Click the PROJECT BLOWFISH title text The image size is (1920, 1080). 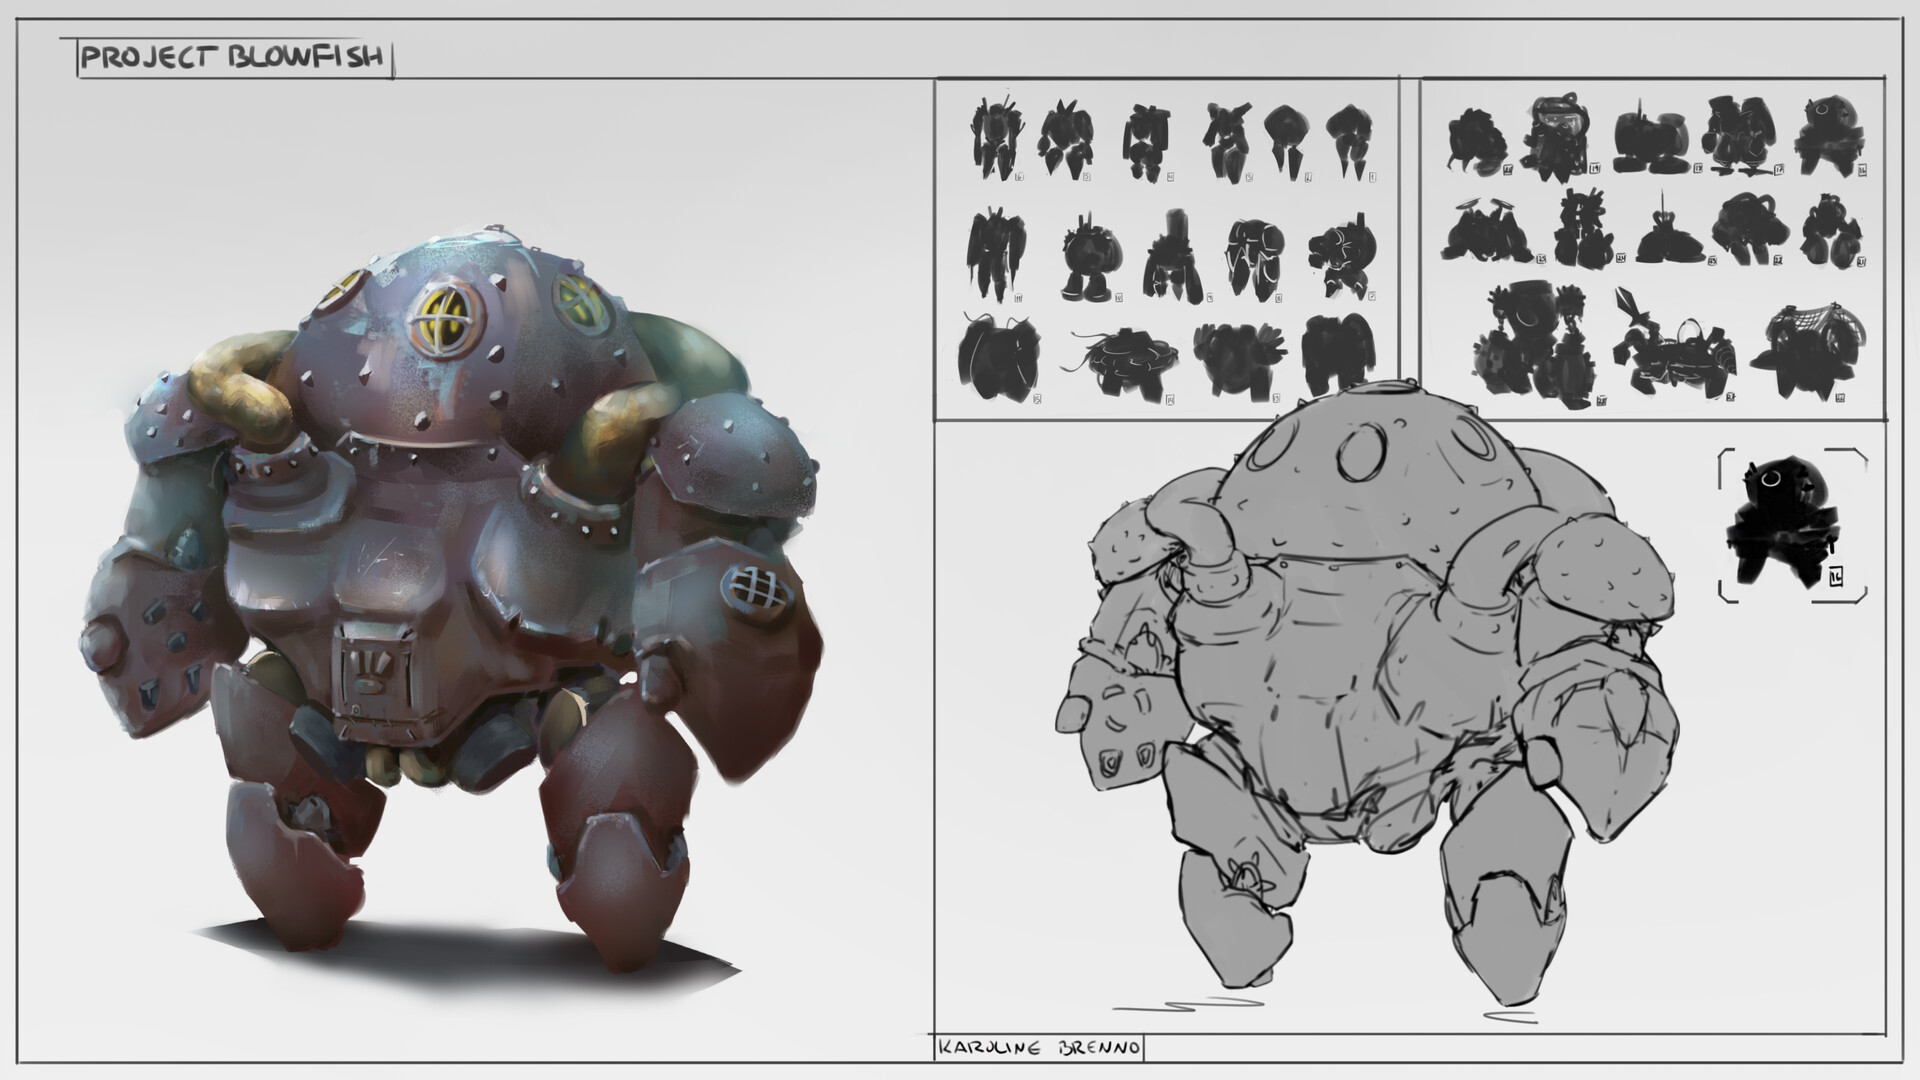click(x=235, y=57)
